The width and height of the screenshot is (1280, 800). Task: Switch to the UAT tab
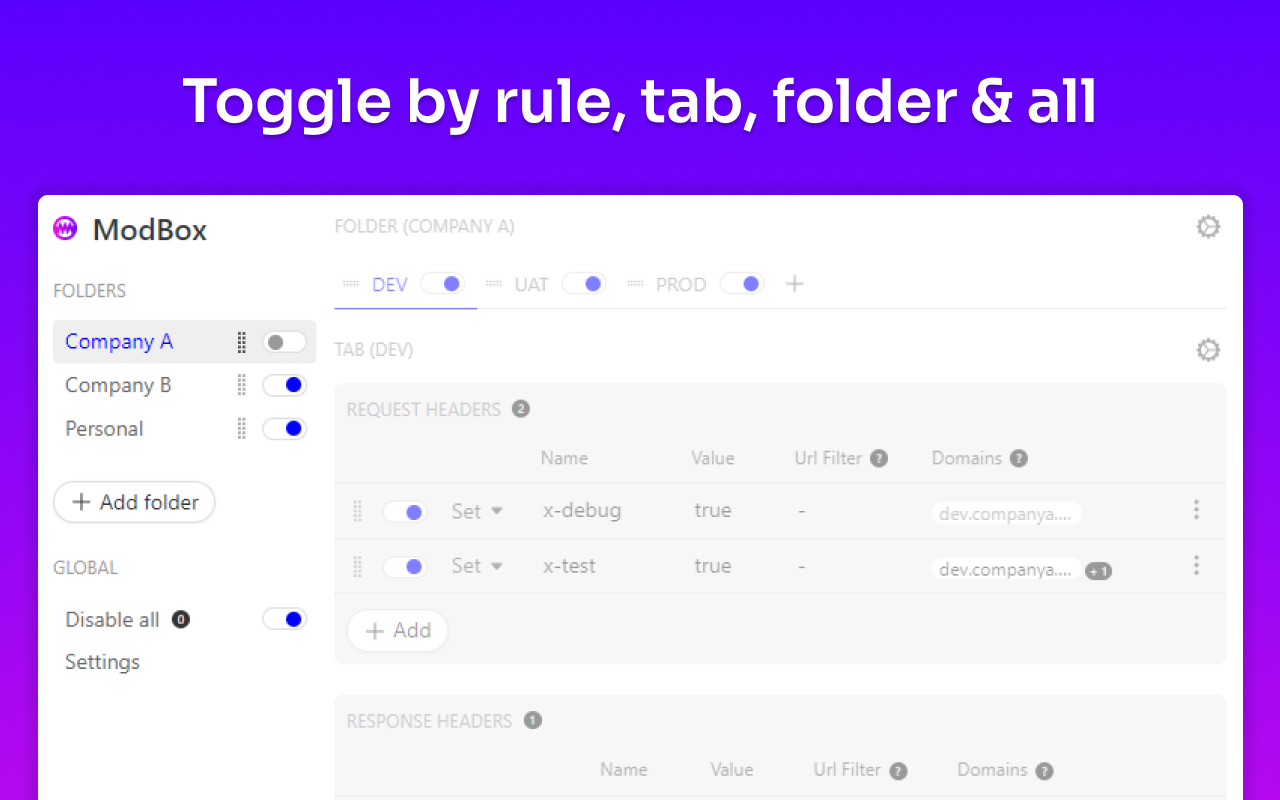pyautogui.click(x=531, y=284)
